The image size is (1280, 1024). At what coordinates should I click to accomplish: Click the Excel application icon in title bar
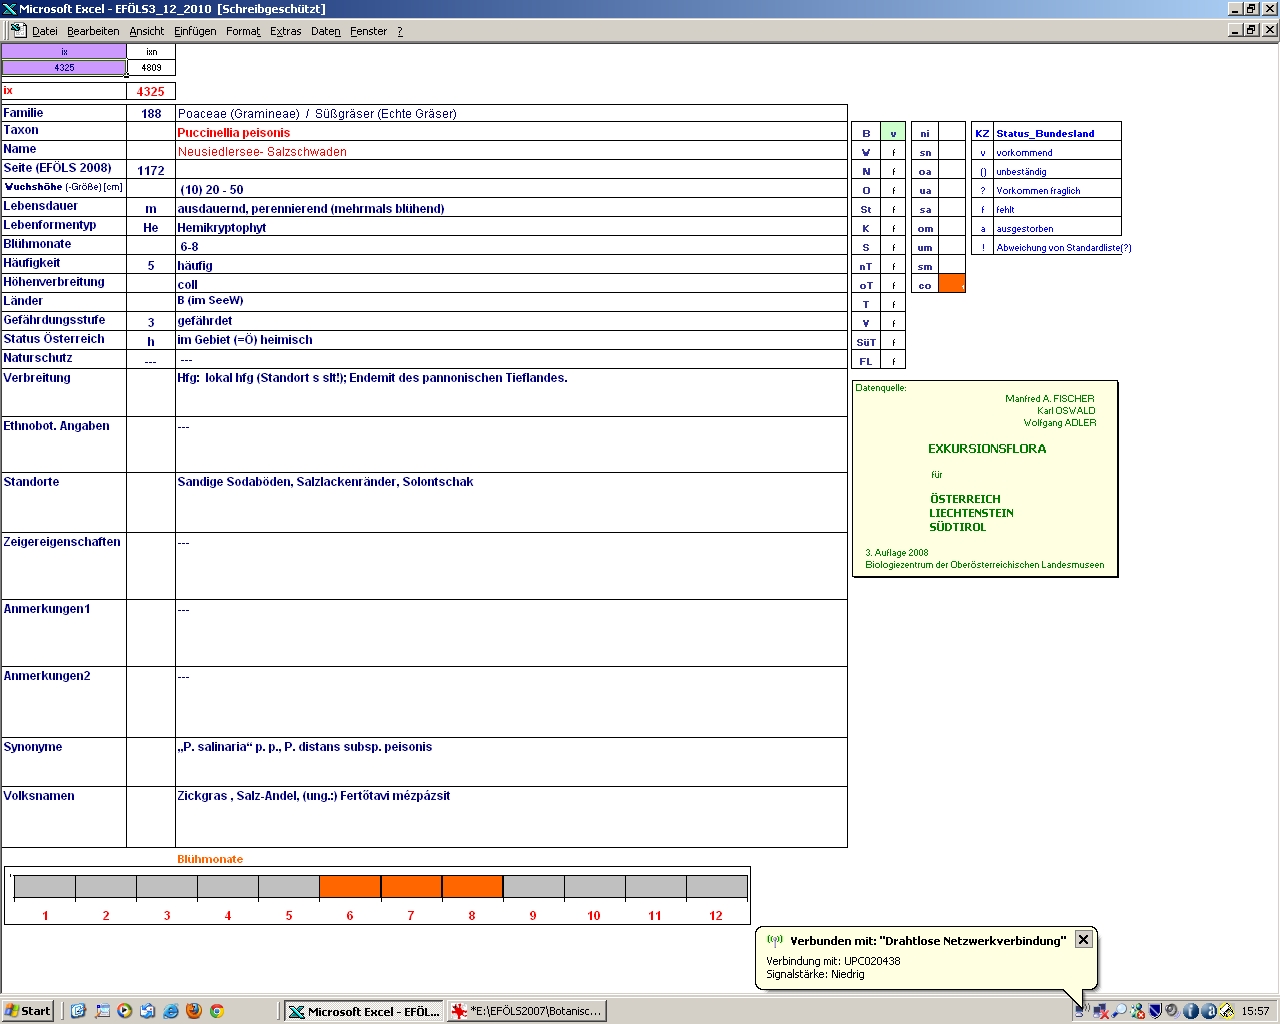(10, 9)
